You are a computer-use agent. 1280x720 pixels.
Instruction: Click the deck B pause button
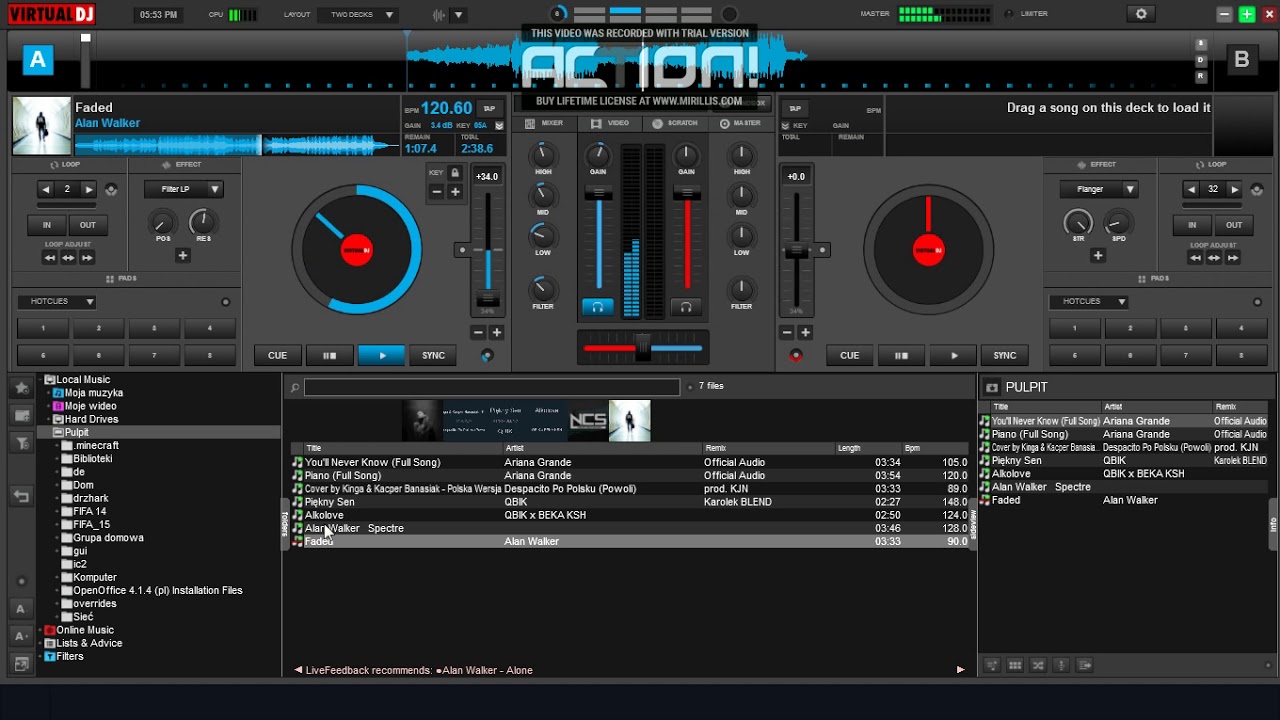point(901,355)
